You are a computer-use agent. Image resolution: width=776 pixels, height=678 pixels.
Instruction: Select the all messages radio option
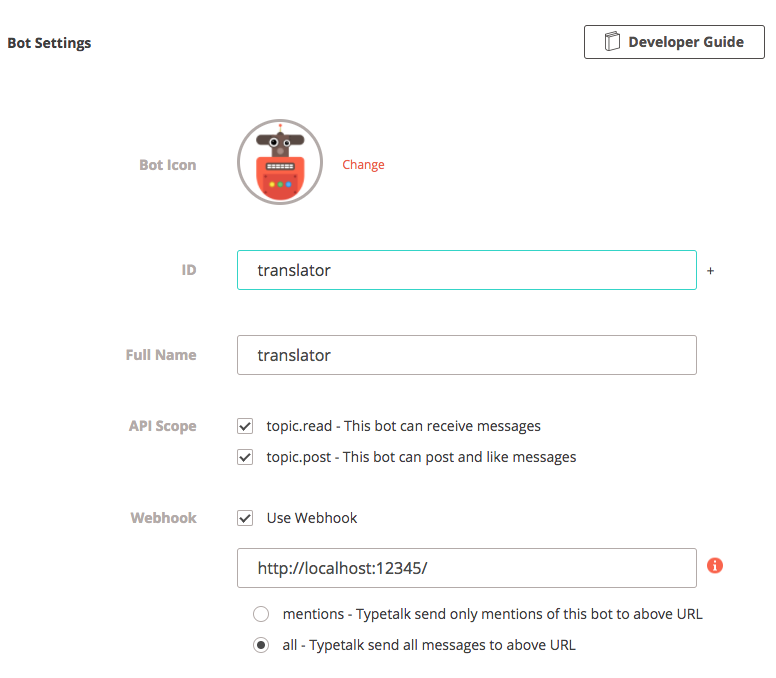pos(261,645)
